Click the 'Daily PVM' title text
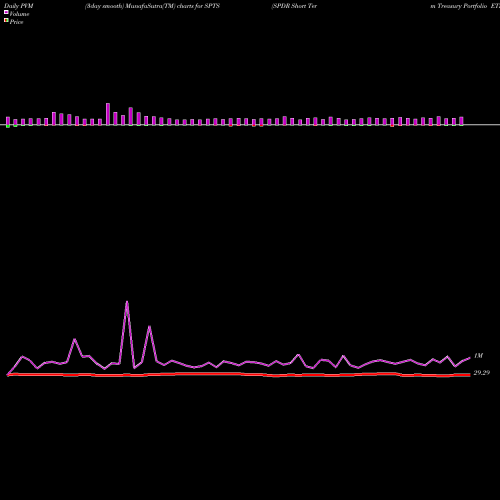This screenshot has height=500, width=500. [x=19, y=6]
